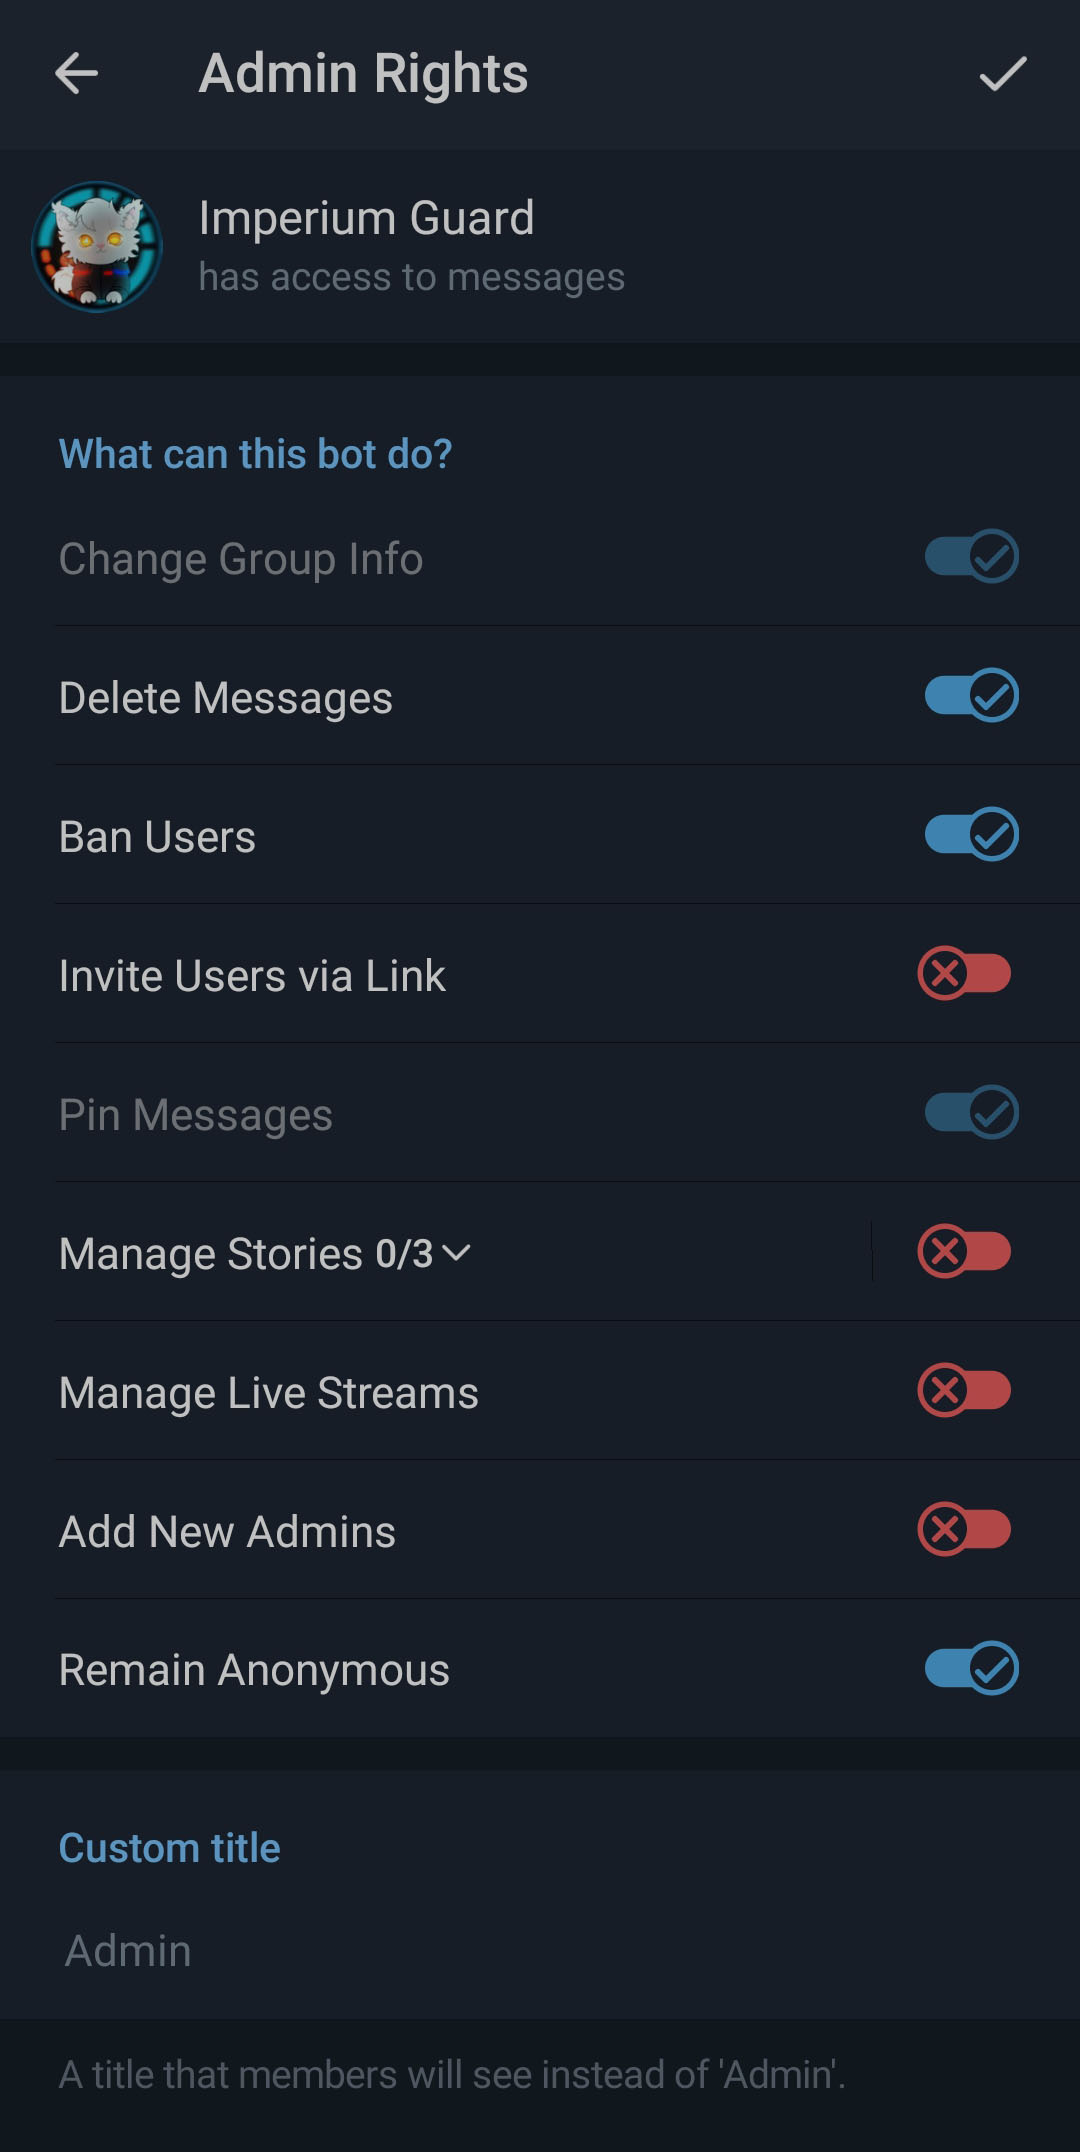Viewport: 1080px width, 2152px height.
Task: Disable the Delete Messages toggle
Action: 971,696
